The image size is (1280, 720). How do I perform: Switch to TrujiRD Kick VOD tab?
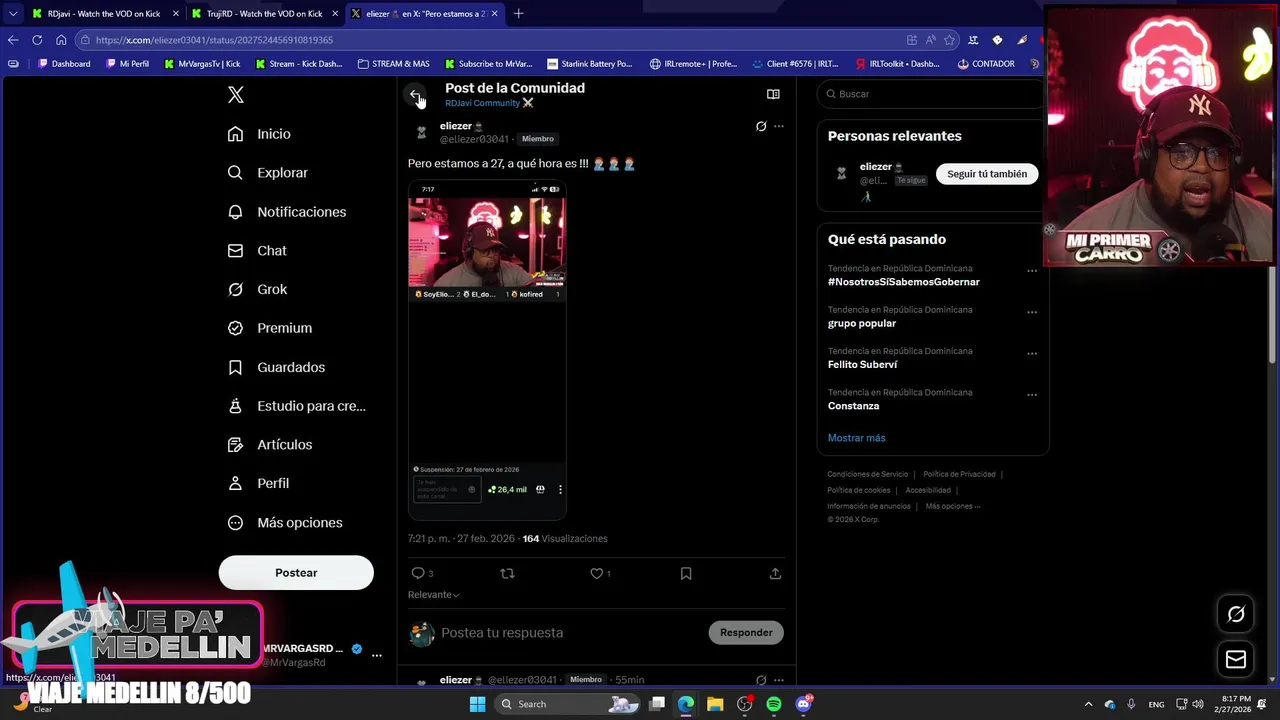coord(266,14)
